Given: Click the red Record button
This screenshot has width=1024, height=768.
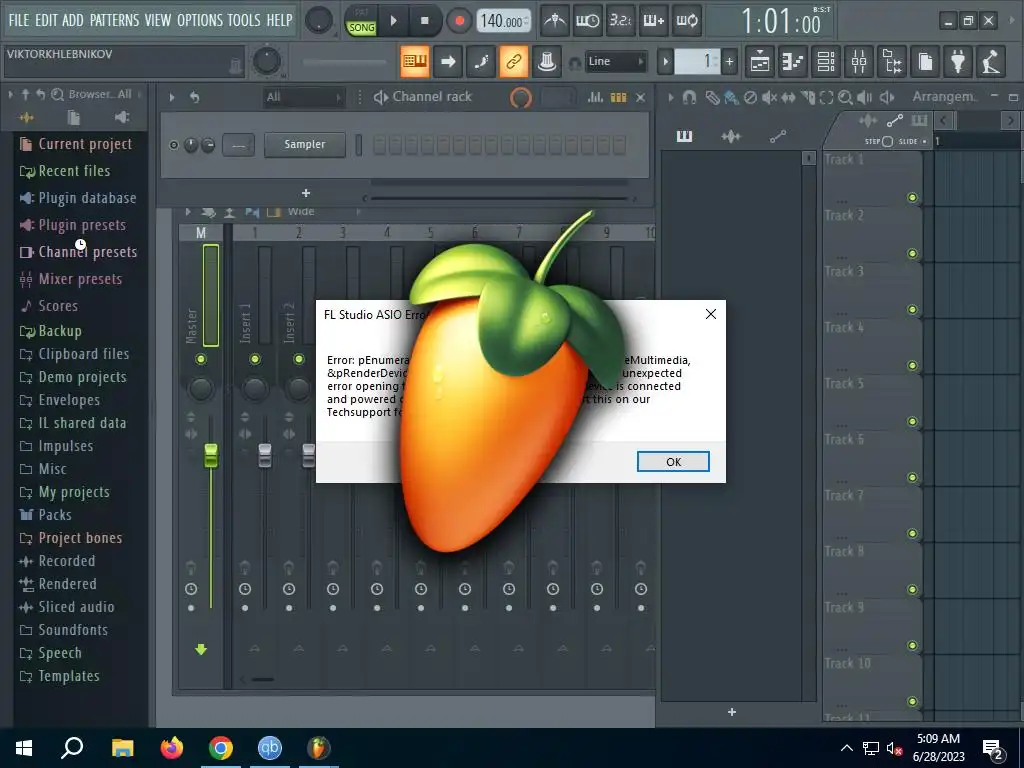Looking at the screenshot, I should click(459, 21).
